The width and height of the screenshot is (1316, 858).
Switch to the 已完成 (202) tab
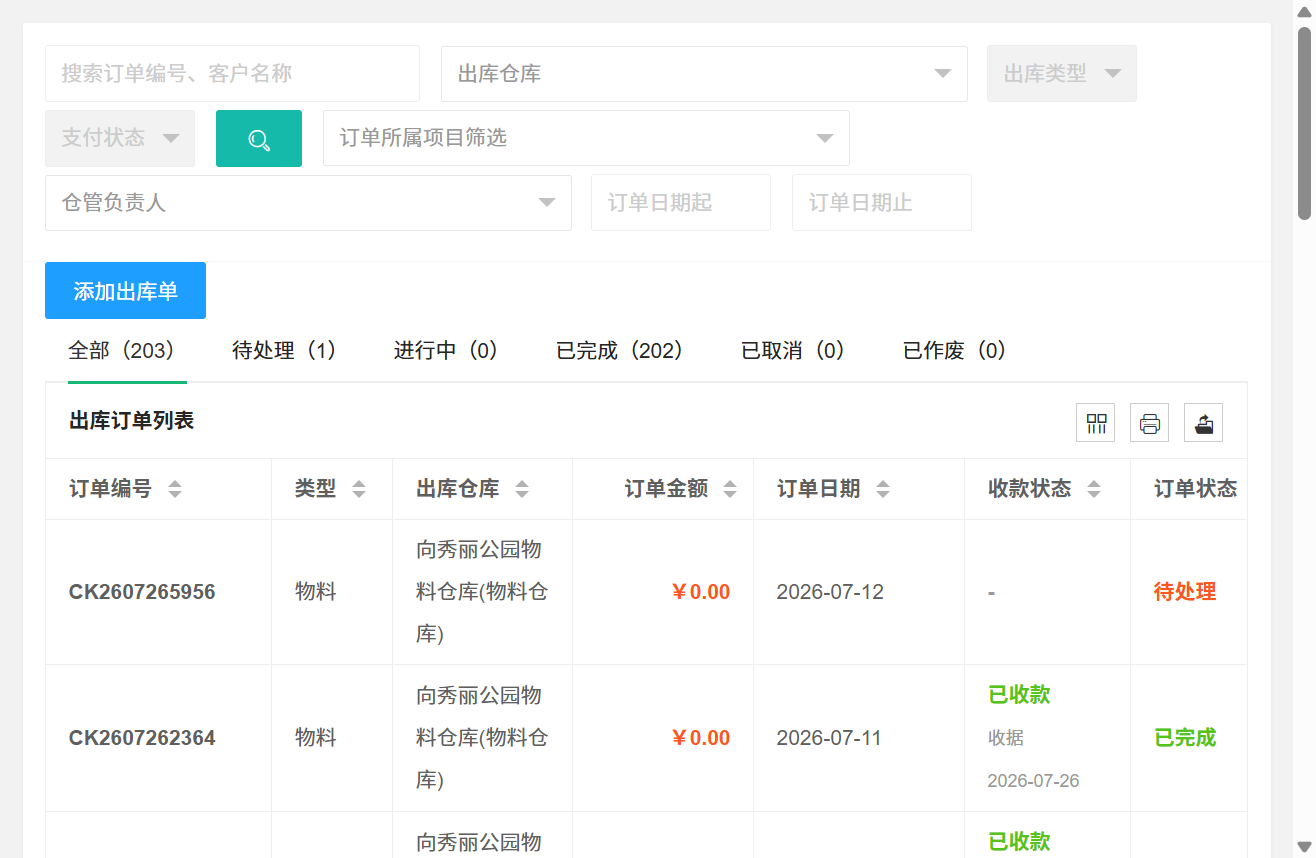[625, 351]
